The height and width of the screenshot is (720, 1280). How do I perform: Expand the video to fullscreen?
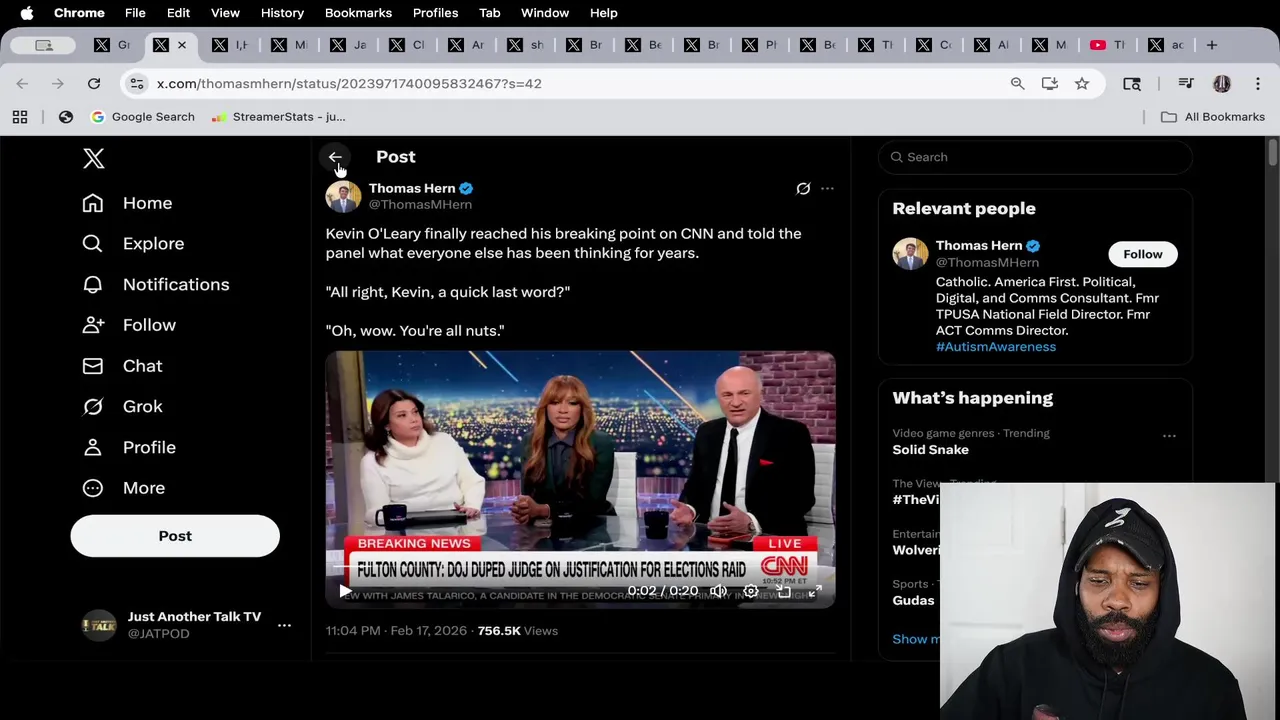click(815, 591)
